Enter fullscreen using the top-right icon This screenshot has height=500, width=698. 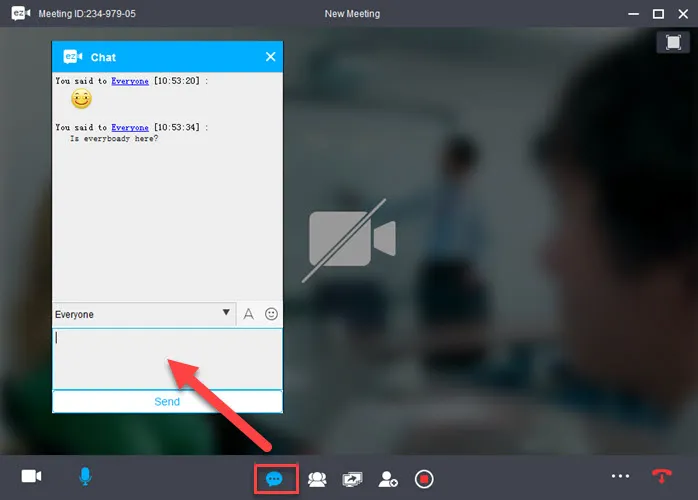tap(673, 42)
